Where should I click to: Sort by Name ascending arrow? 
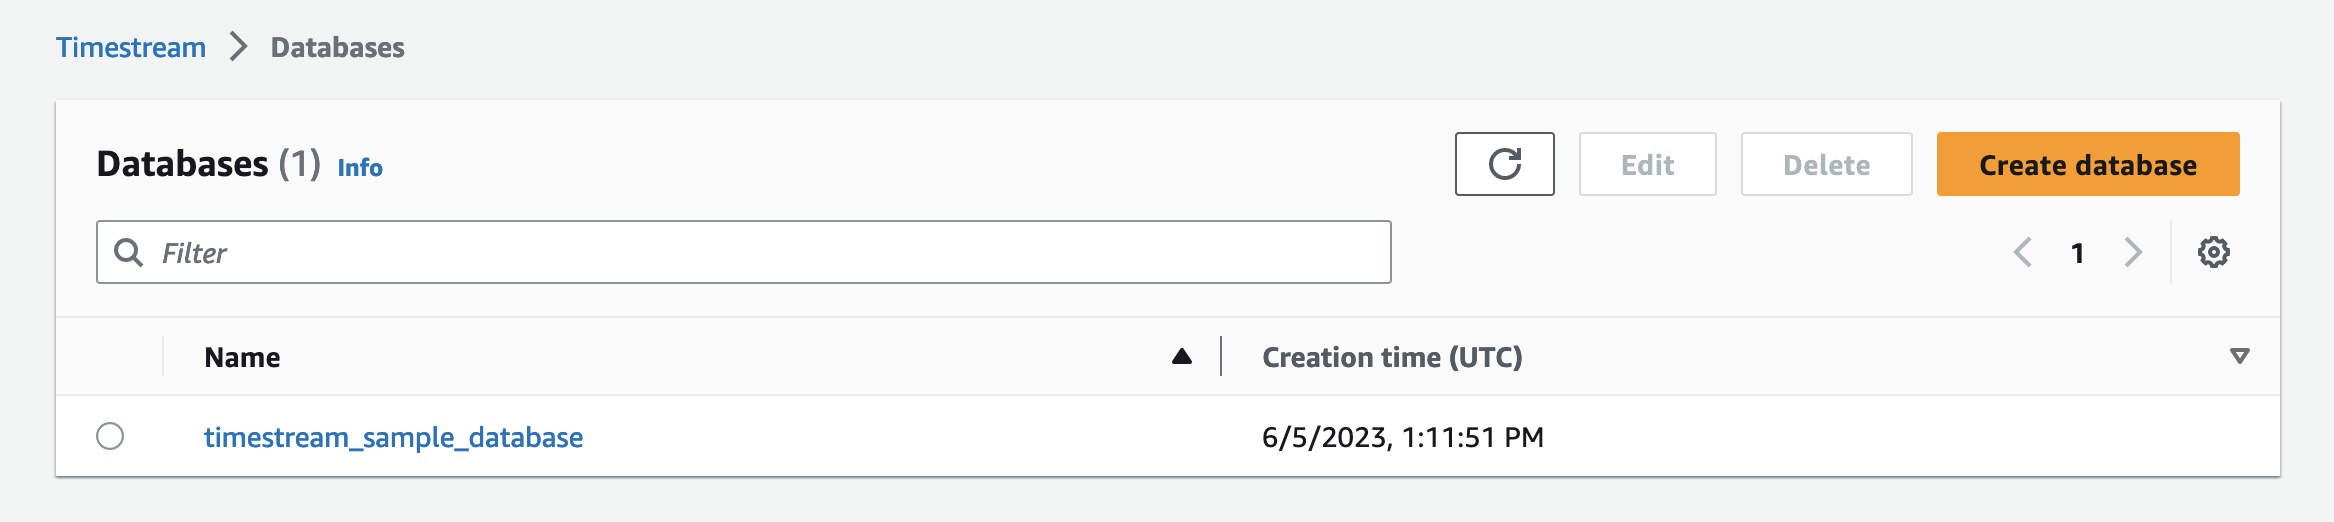(x=1181, y=356)
